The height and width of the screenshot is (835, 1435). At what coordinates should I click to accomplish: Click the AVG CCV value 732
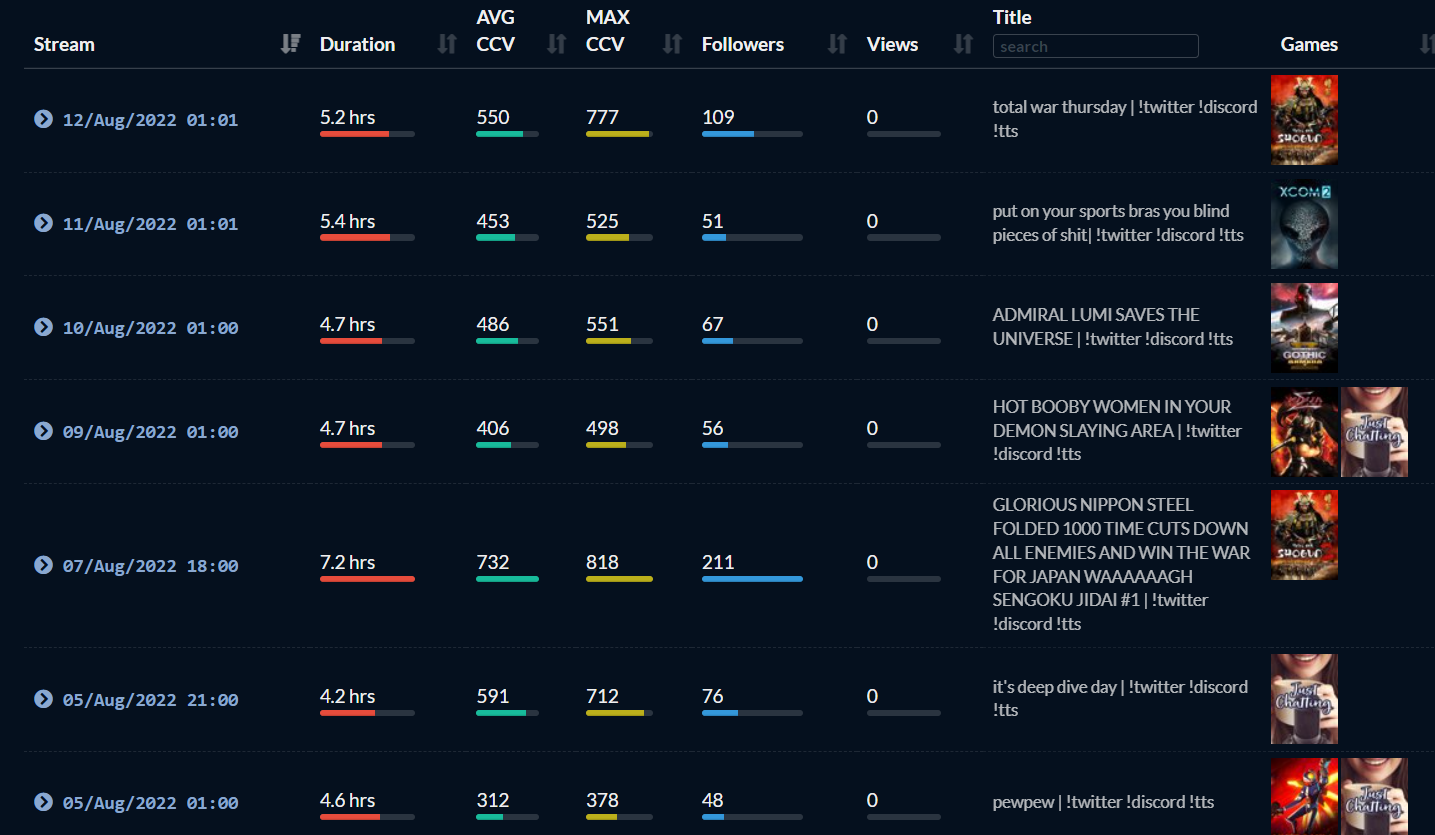[x=493, y=562]
